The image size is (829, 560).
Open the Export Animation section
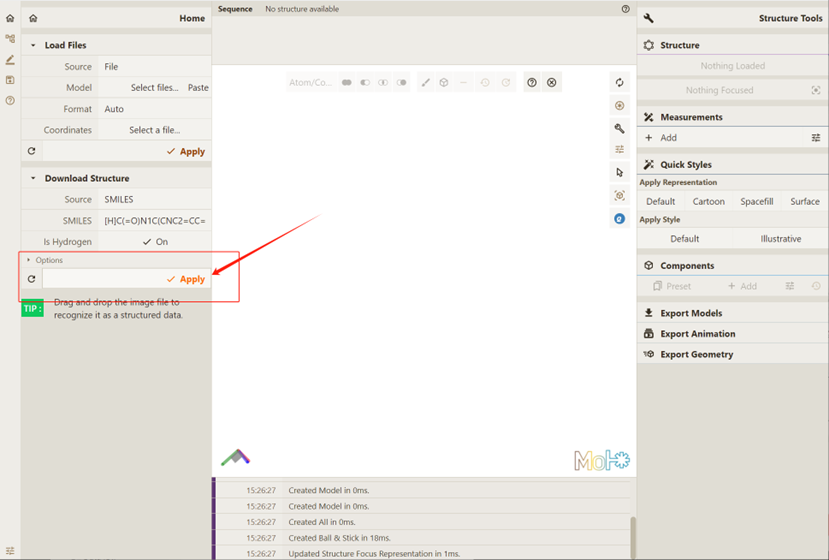click(697, 334)
